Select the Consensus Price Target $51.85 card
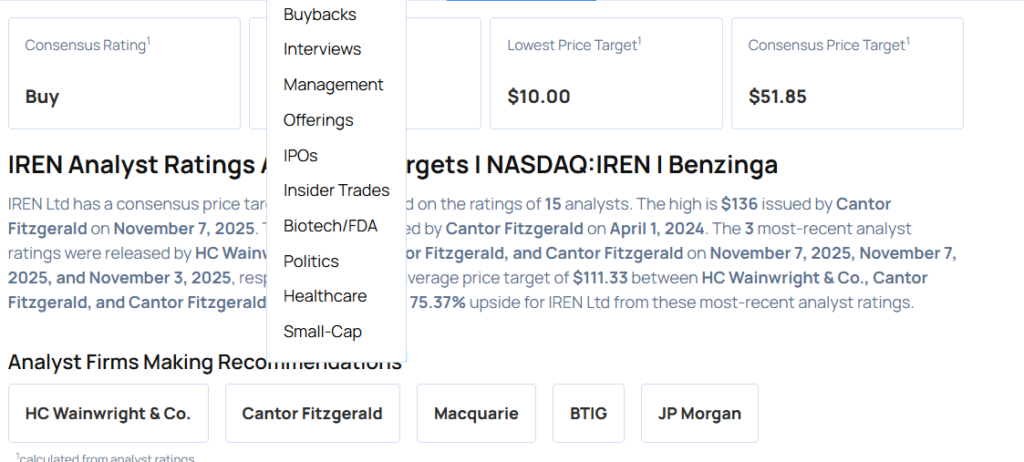This screenshot has height=462, width=1024. pyautogui.click(x=847, y=73)
